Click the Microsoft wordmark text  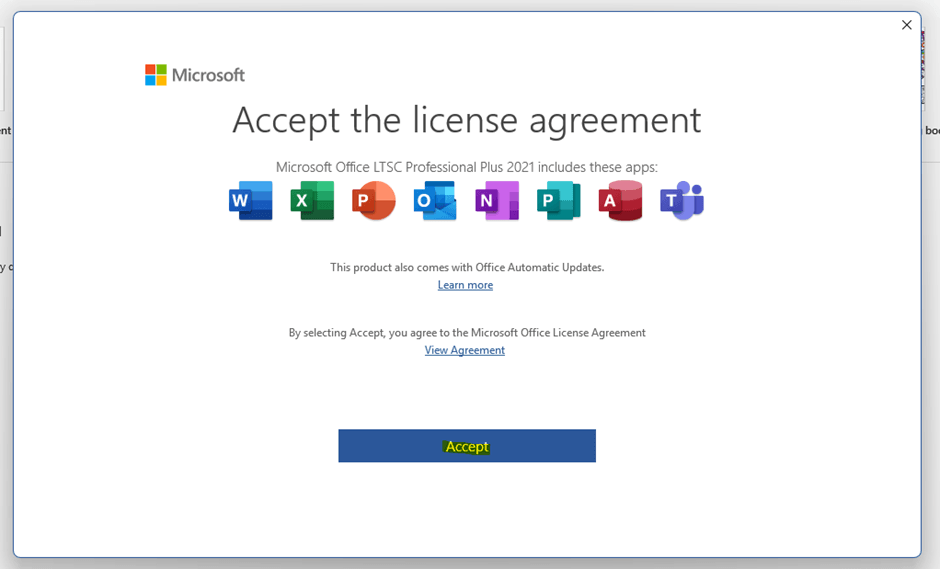[208, 75]
